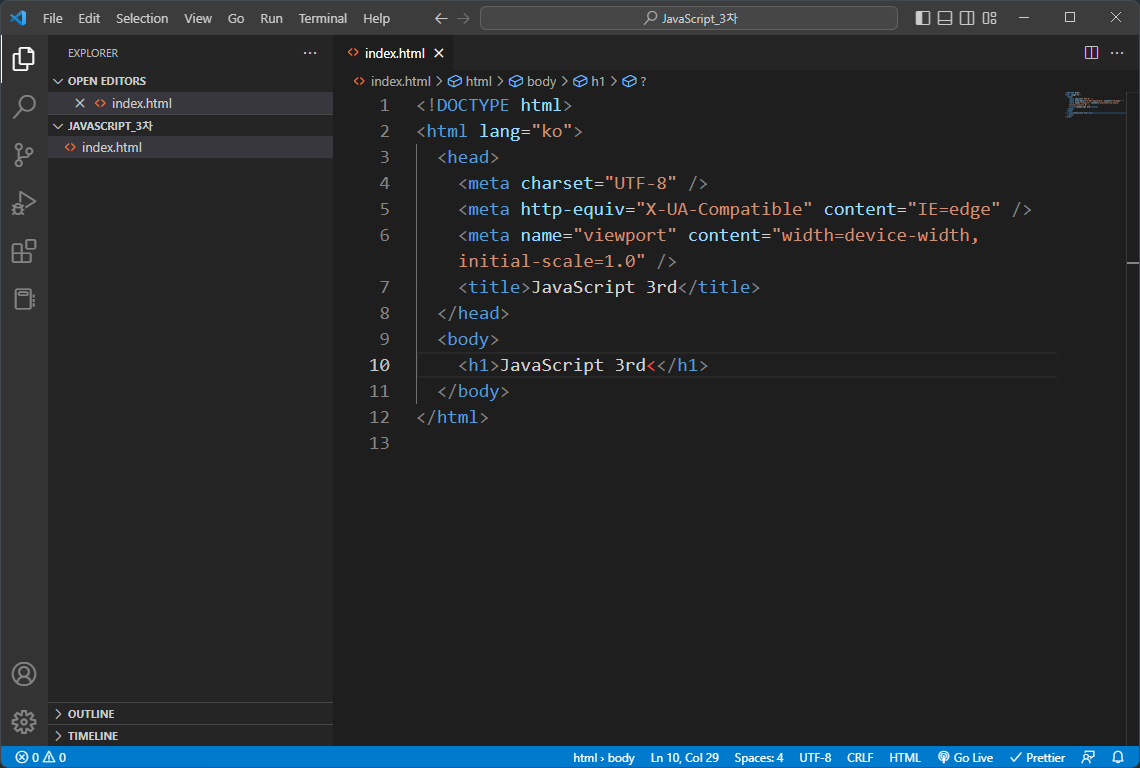Open the Extensions view
The width and height of the screenshot is (1140, 768).
pos(24,251)
